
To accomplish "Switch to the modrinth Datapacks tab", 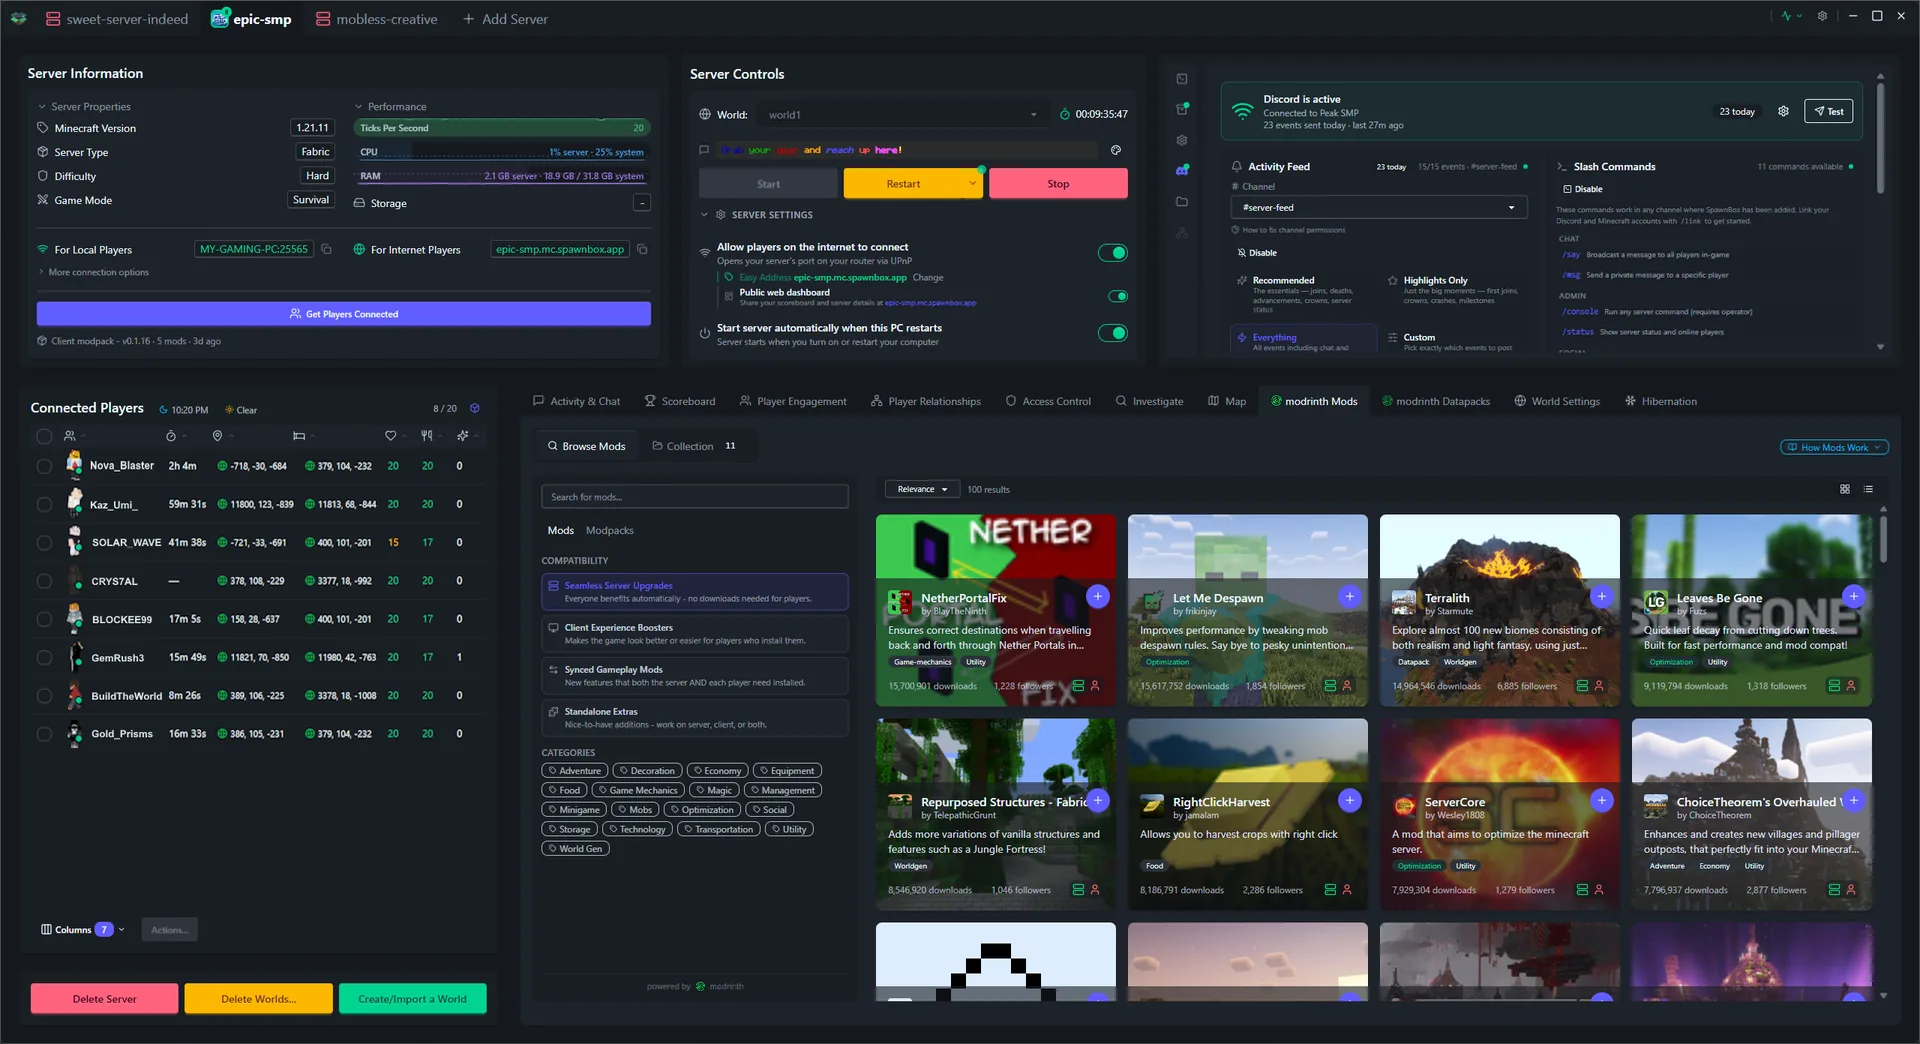I will click(1437, 401).
